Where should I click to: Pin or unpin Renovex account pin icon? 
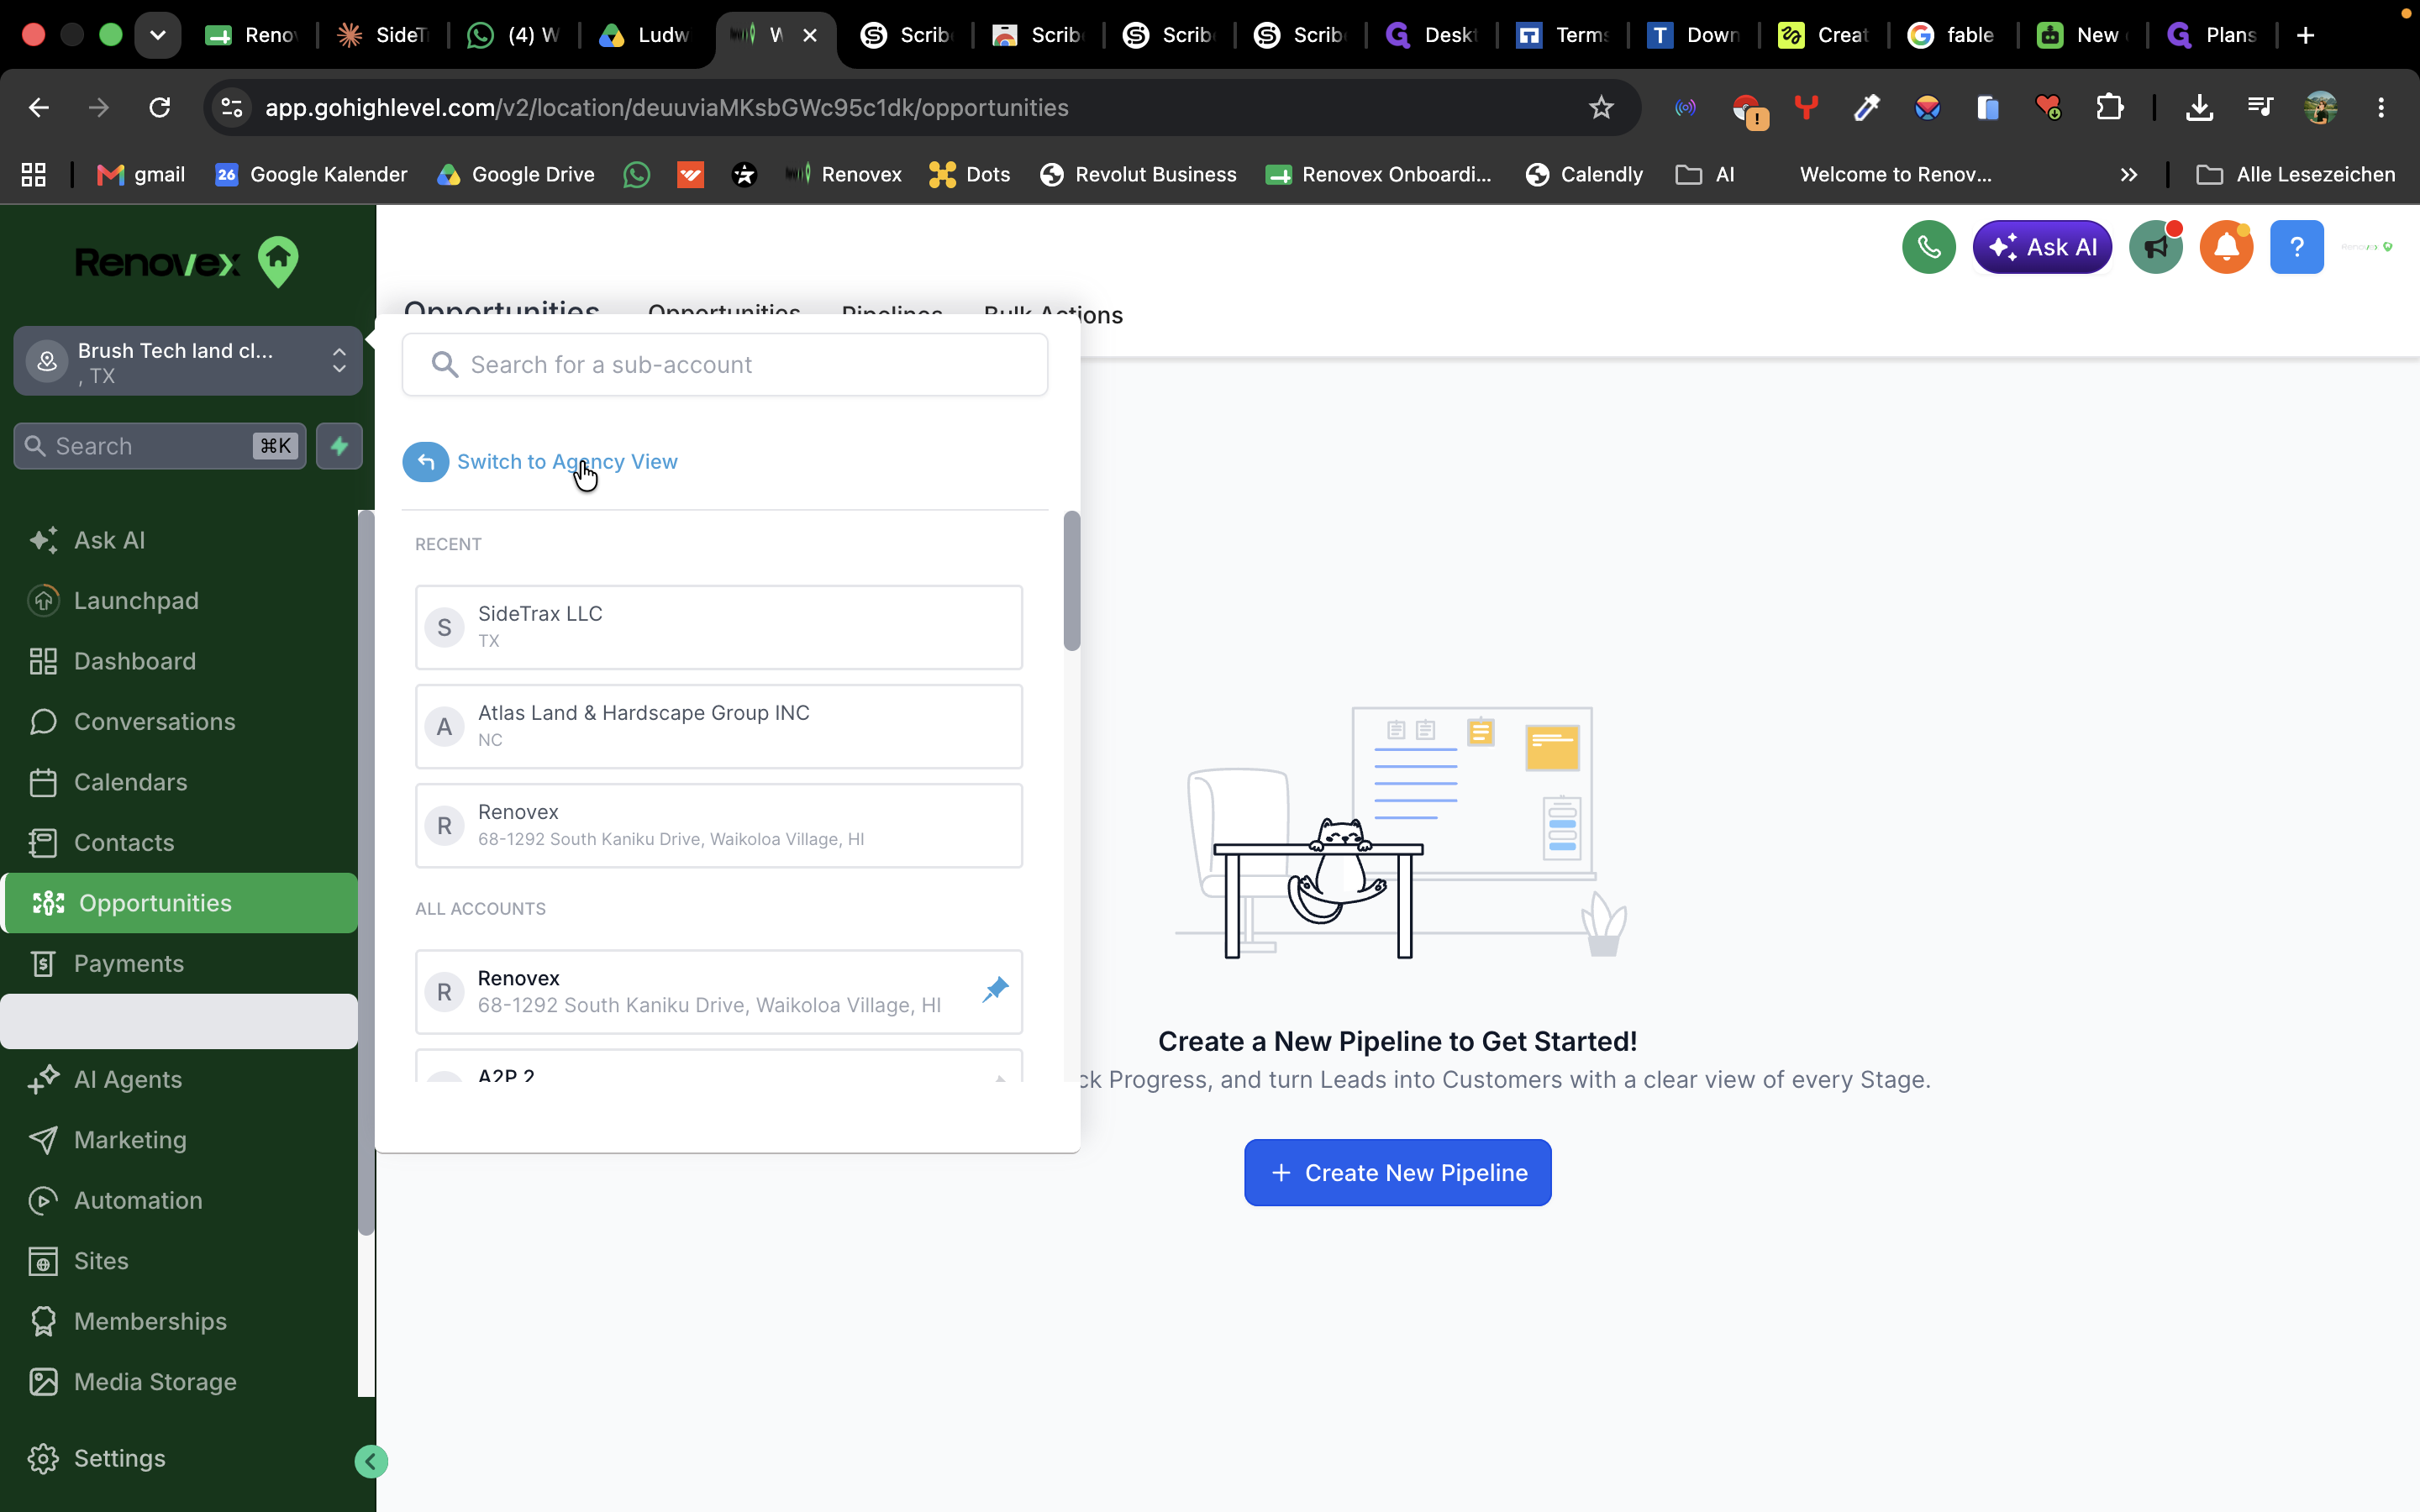click(x=995, y=990)
